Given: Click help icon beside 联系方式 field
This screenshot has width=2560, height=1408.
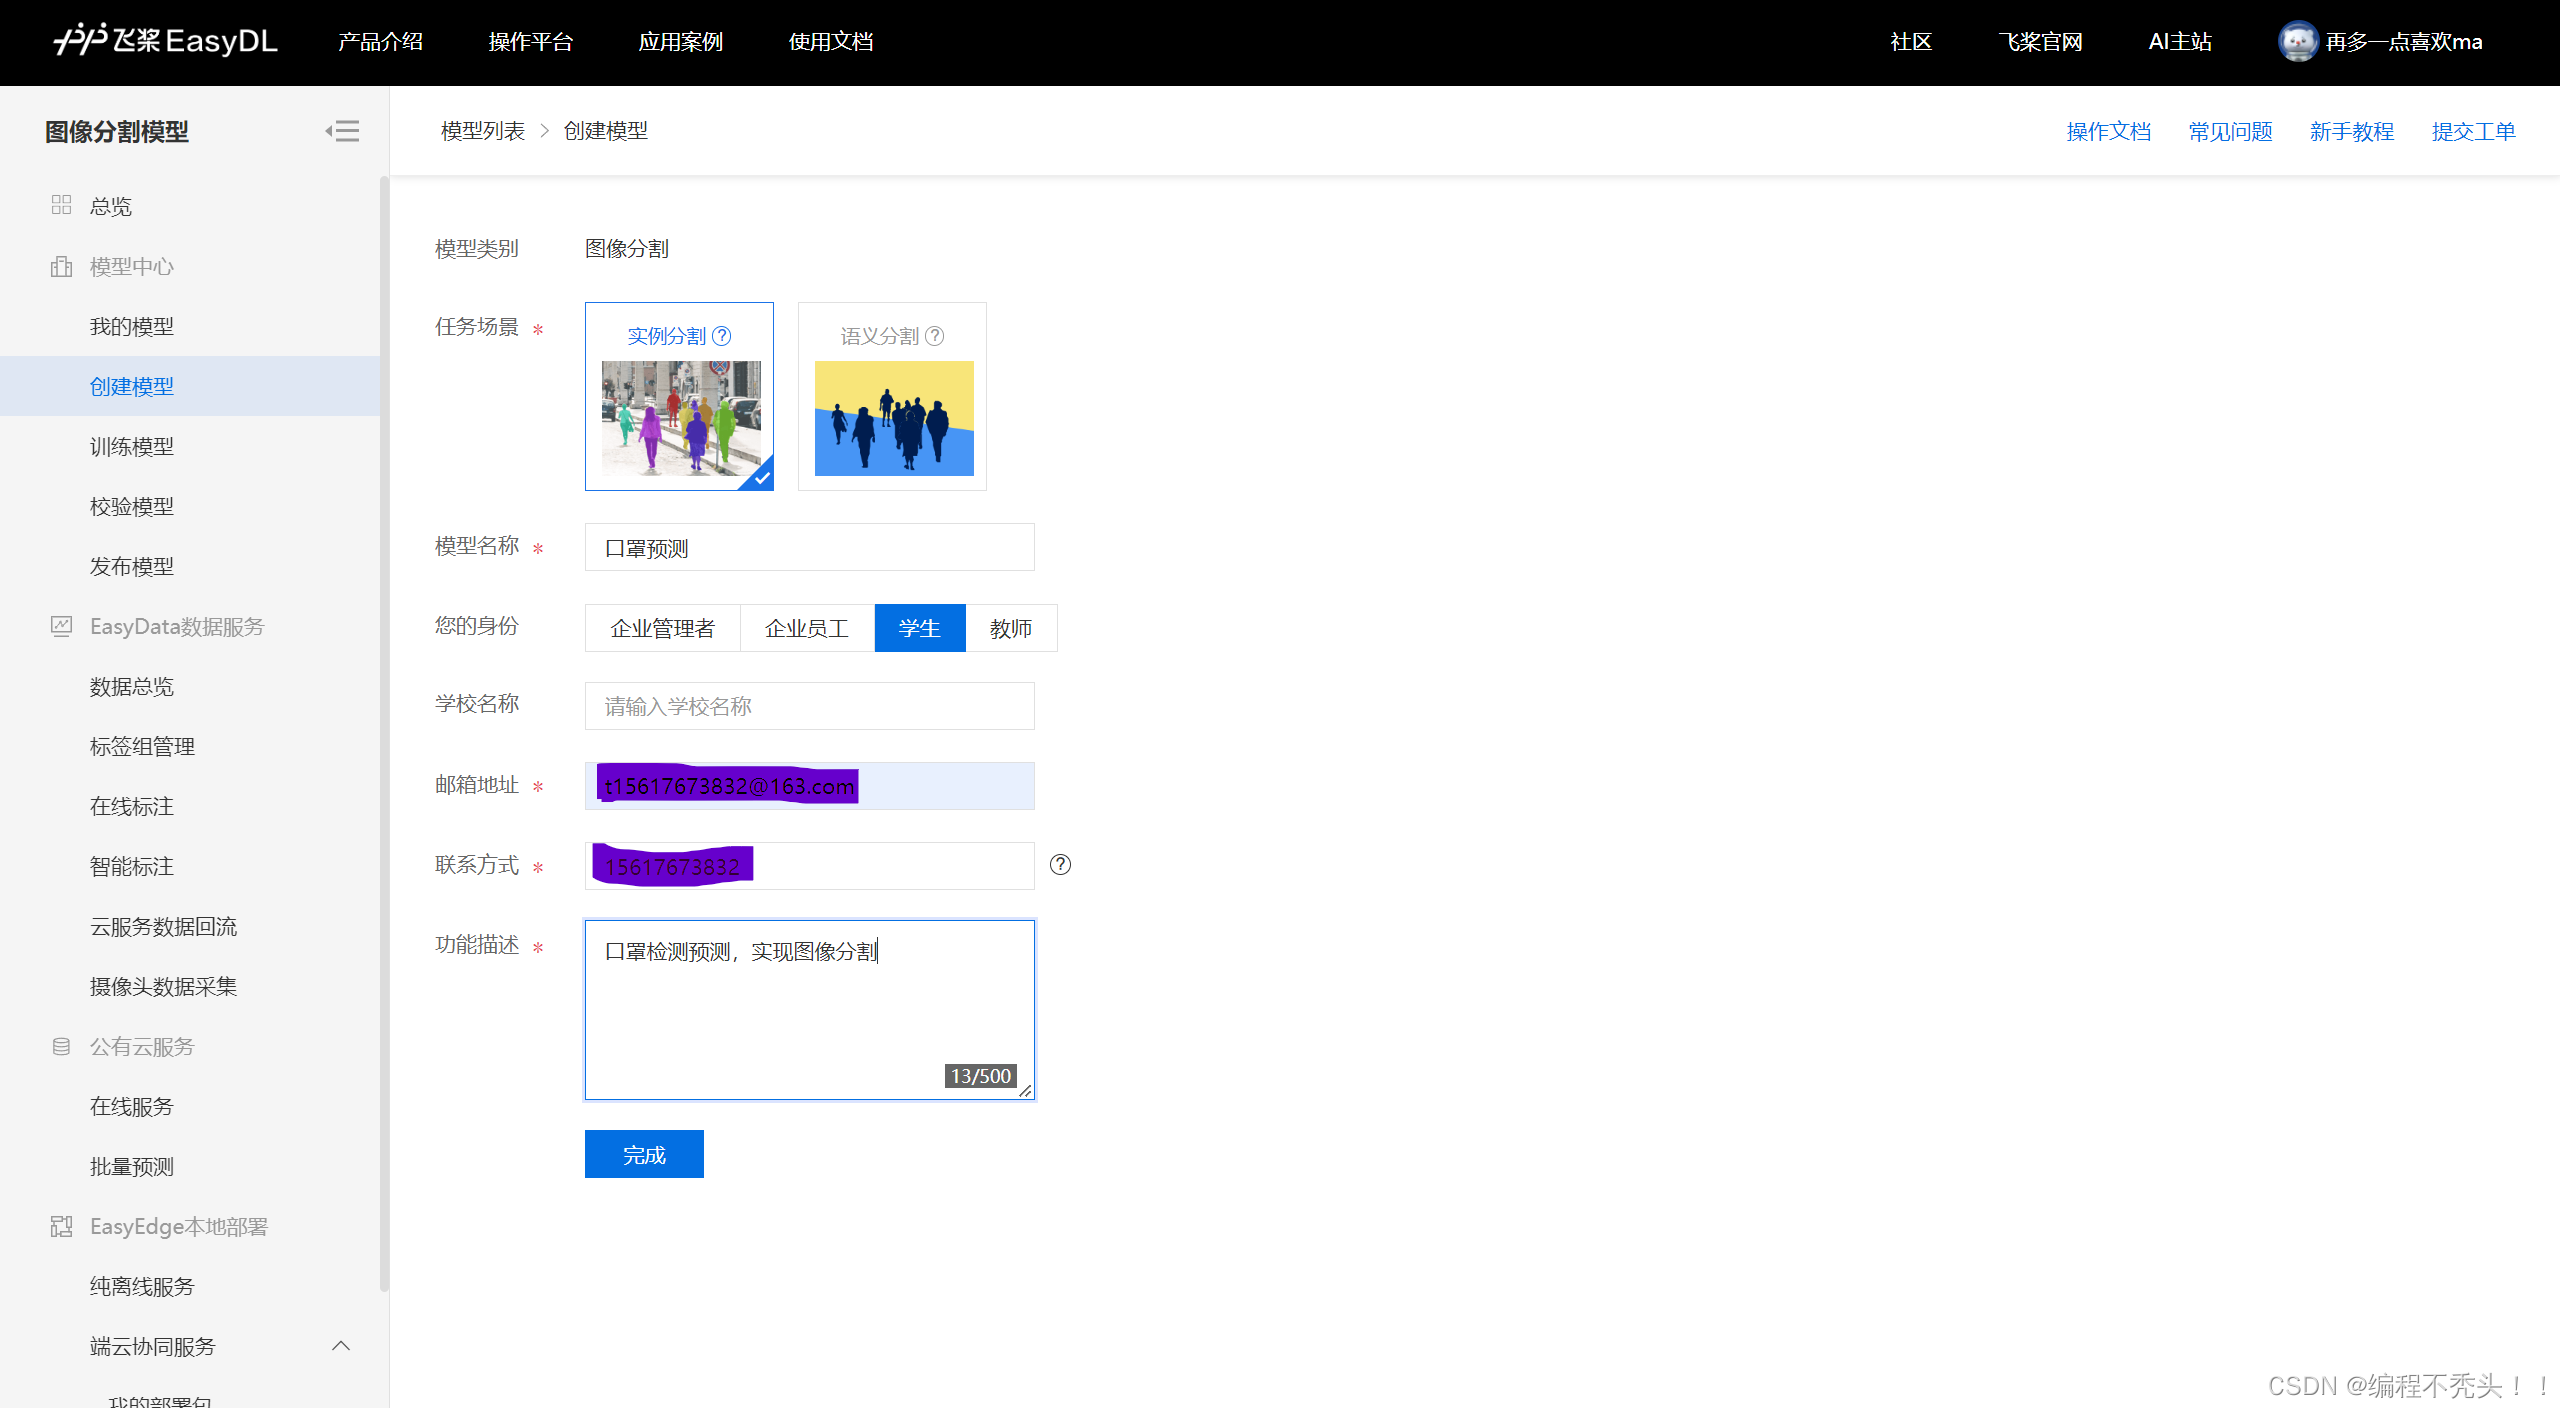Looking at the screenshot, I should pyautogui.click(x=1060, y=865).
